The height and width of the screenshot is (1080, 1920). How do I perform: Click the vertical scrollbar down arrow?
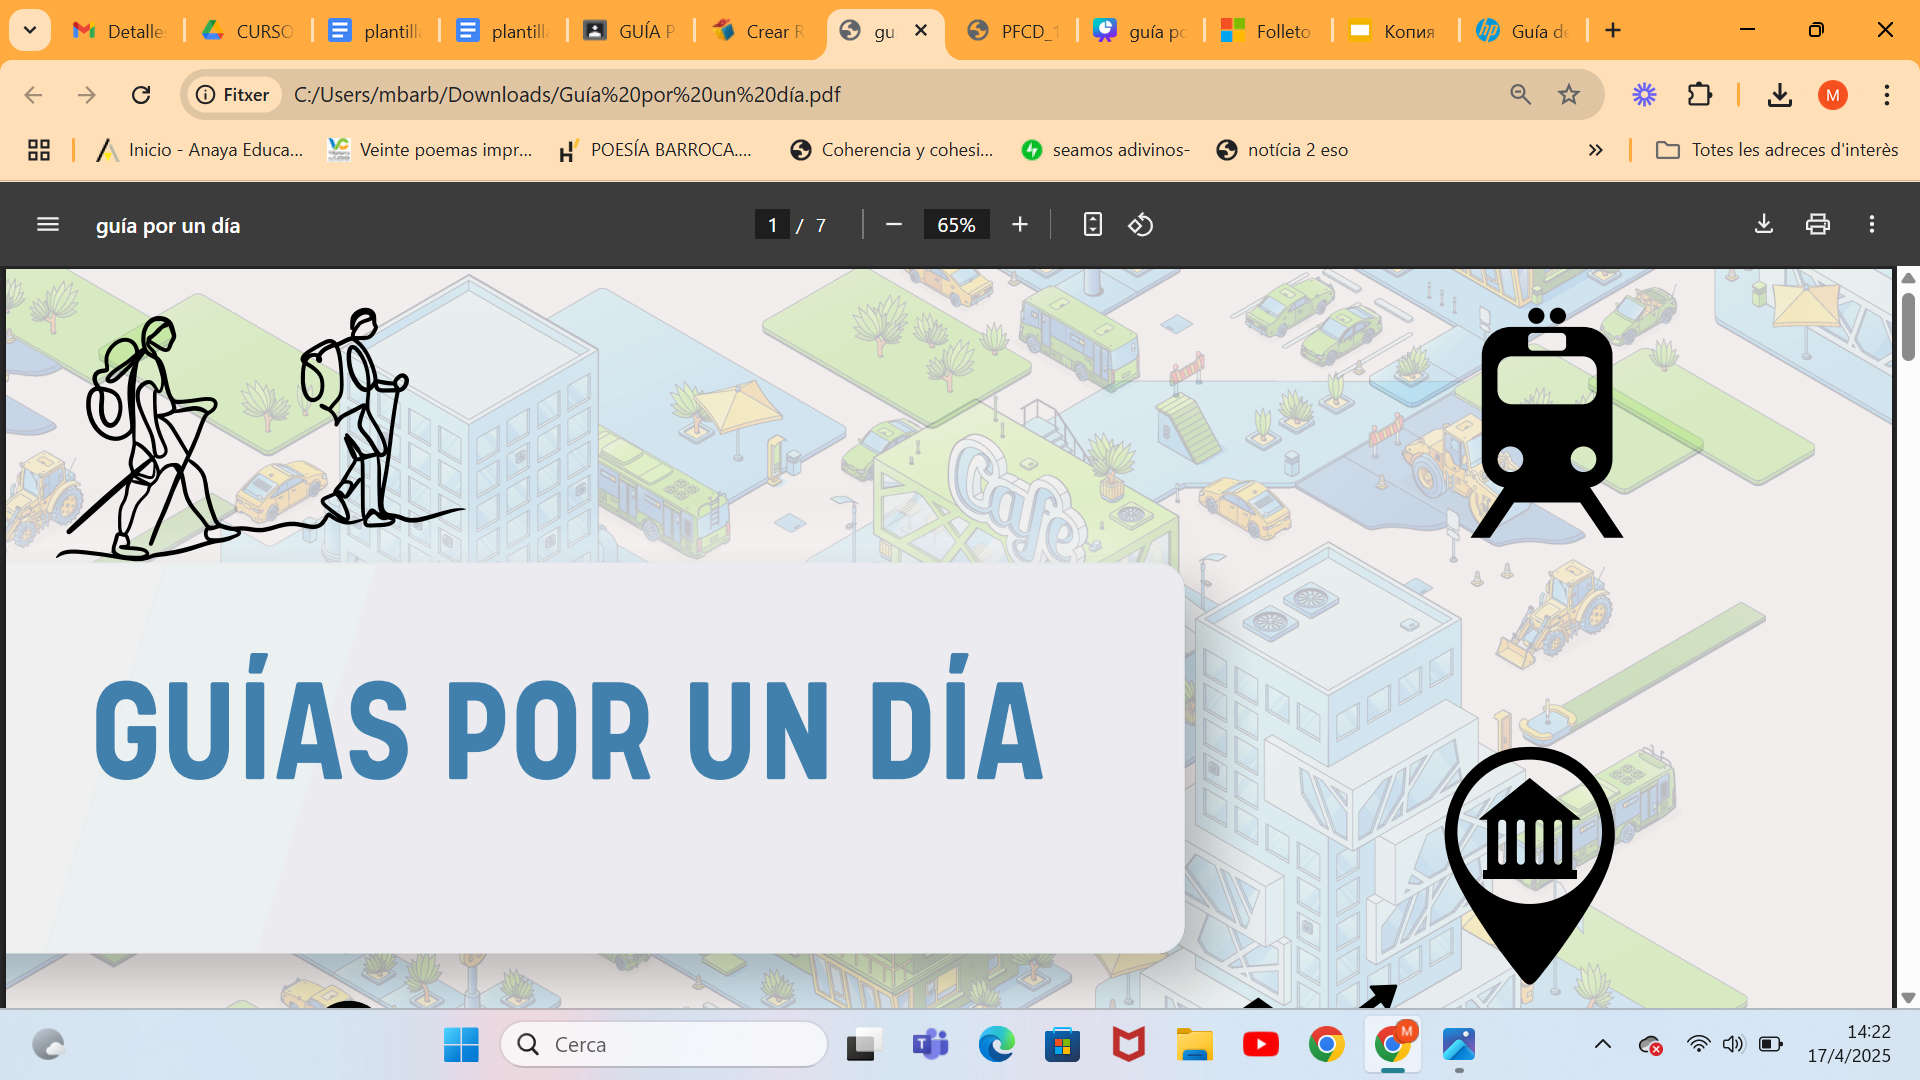(1908, 997)
